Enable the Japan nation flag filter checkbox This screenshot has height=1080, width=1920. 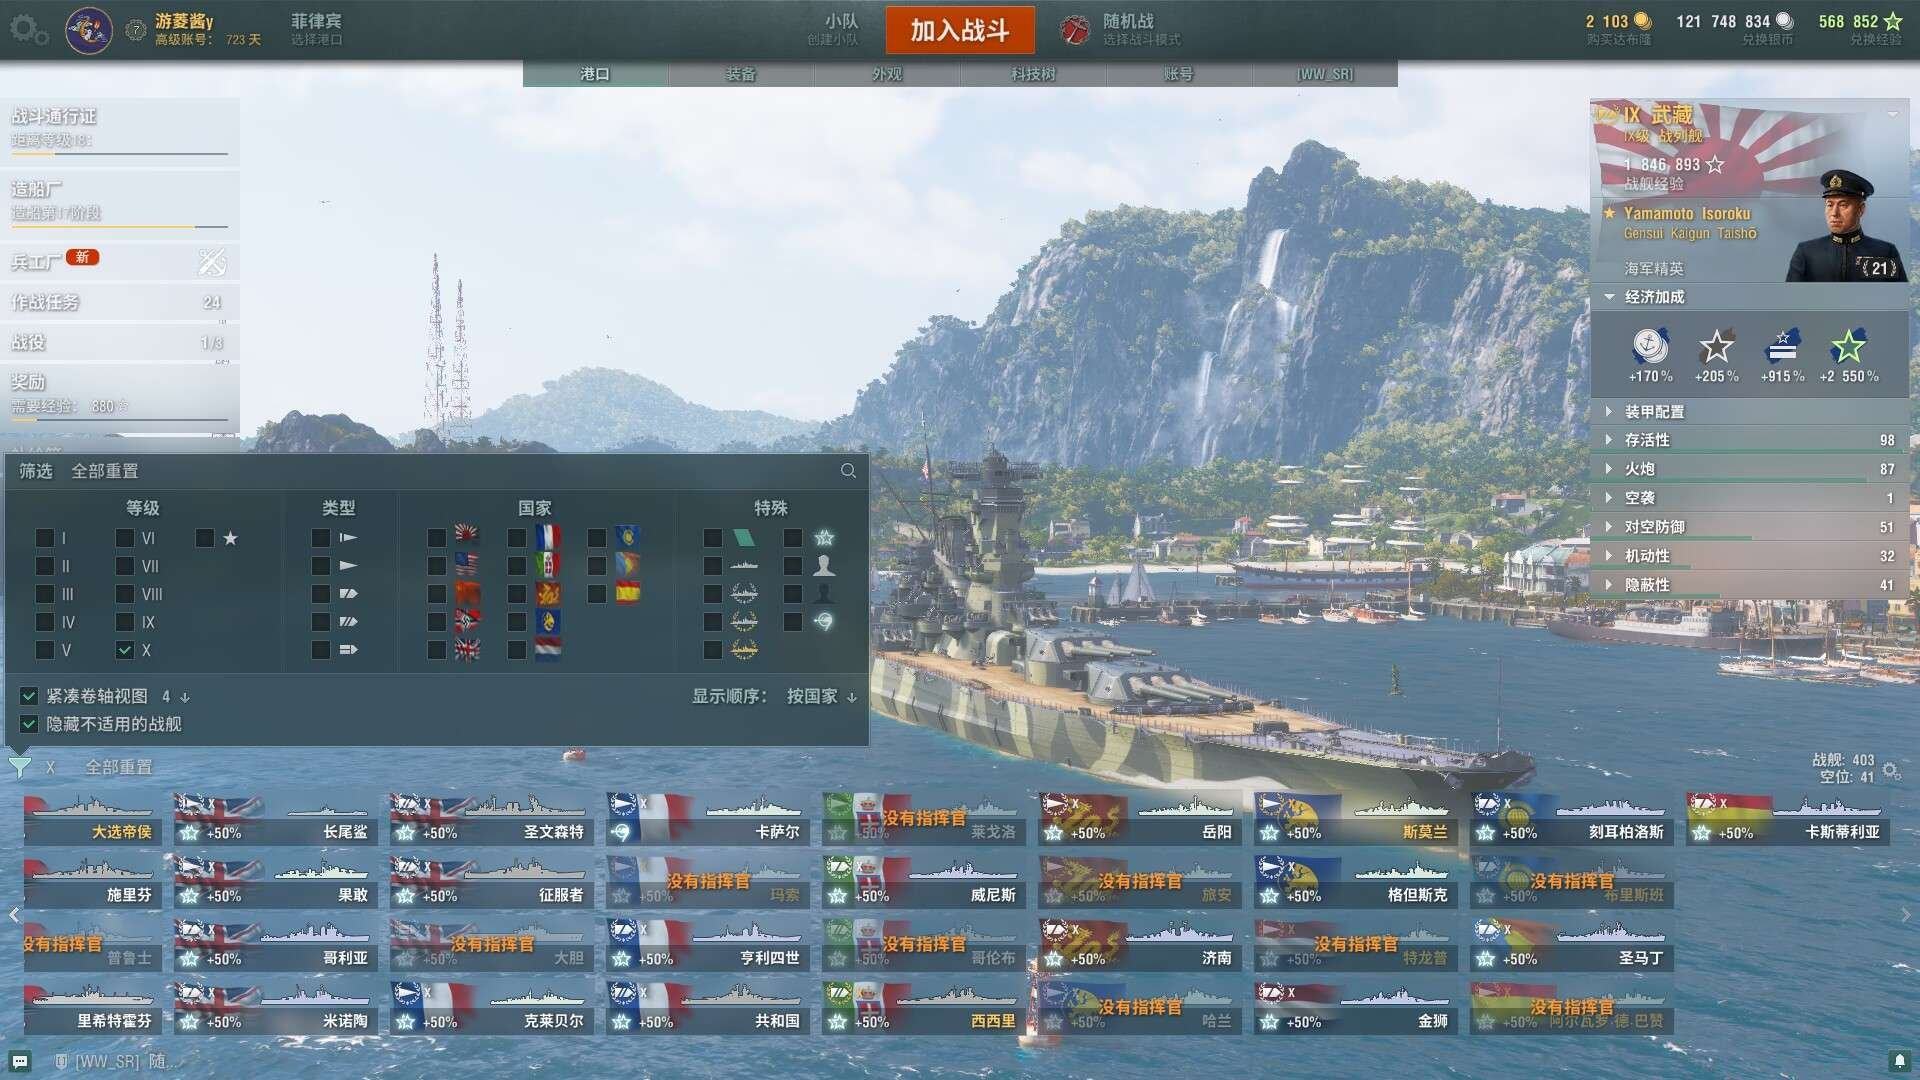click(x=437, y=538)
